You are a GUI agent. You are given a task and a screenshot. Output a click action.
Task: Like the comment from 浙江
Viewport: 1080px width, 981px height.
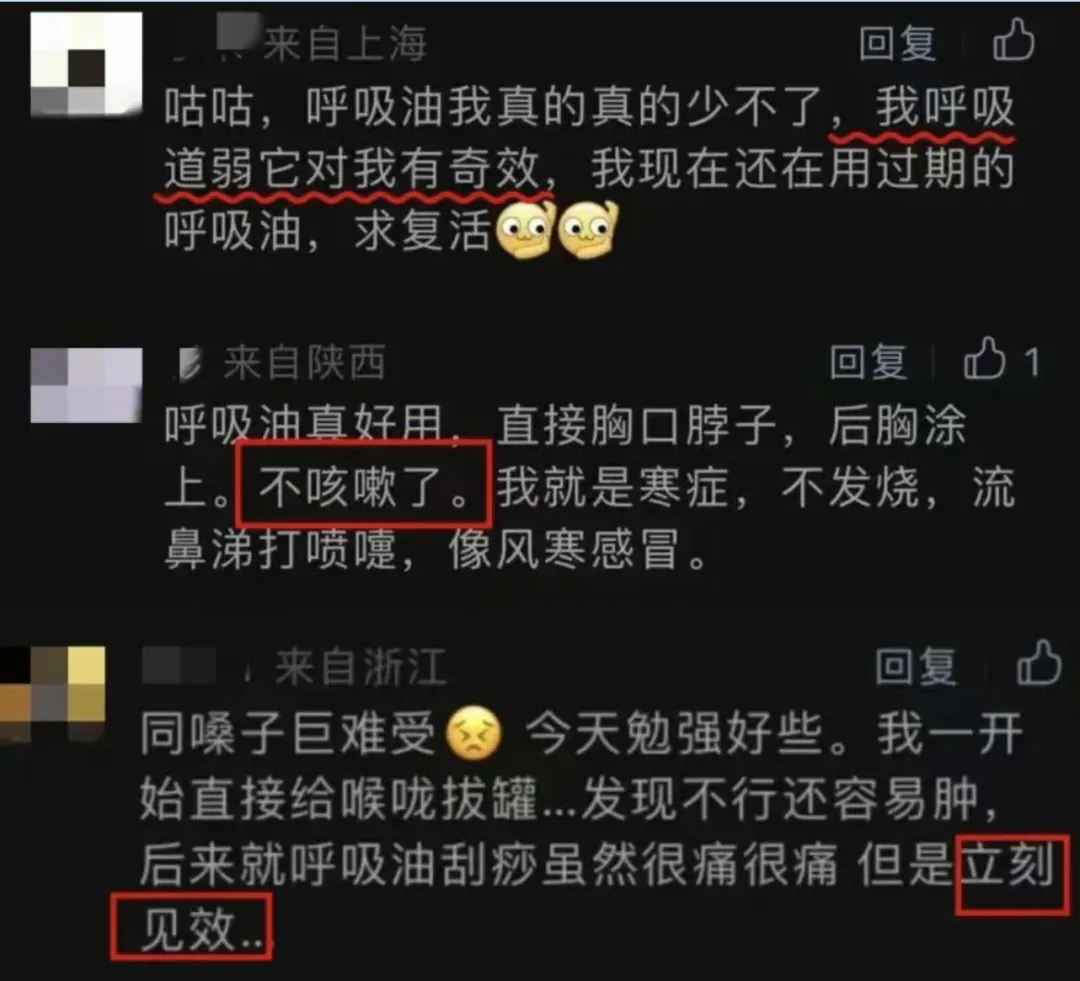1039,663
